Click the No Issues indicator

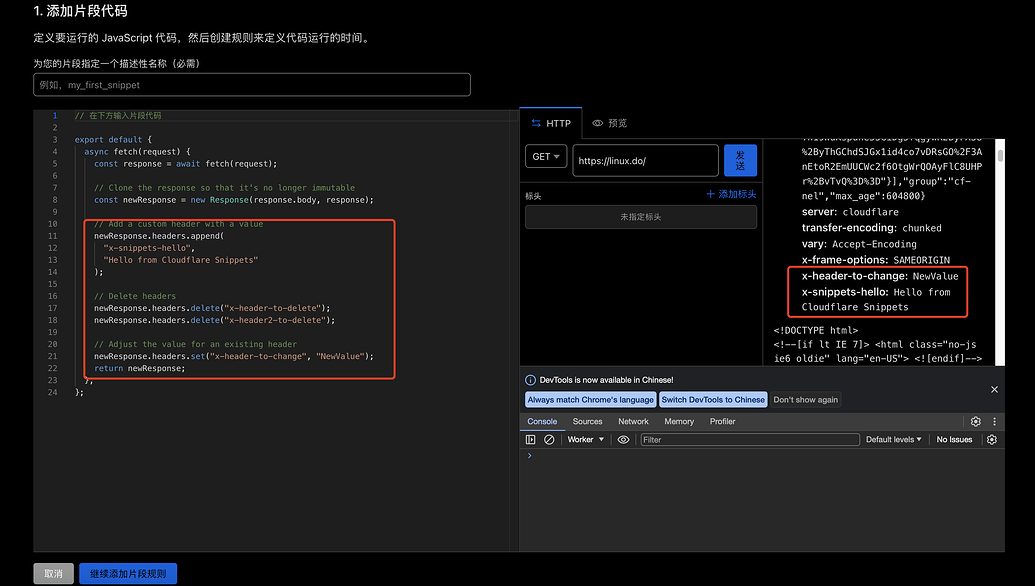click(x=954, y=440)
